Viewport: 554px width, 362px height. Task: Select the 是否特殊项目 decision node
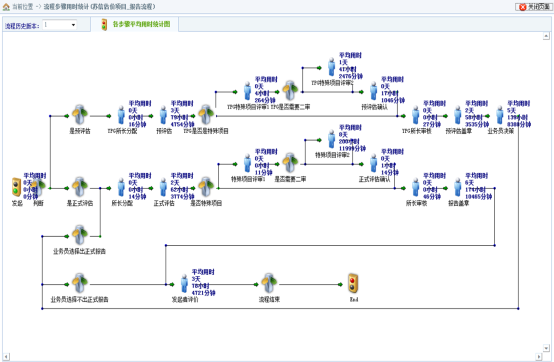click(206, 187)
